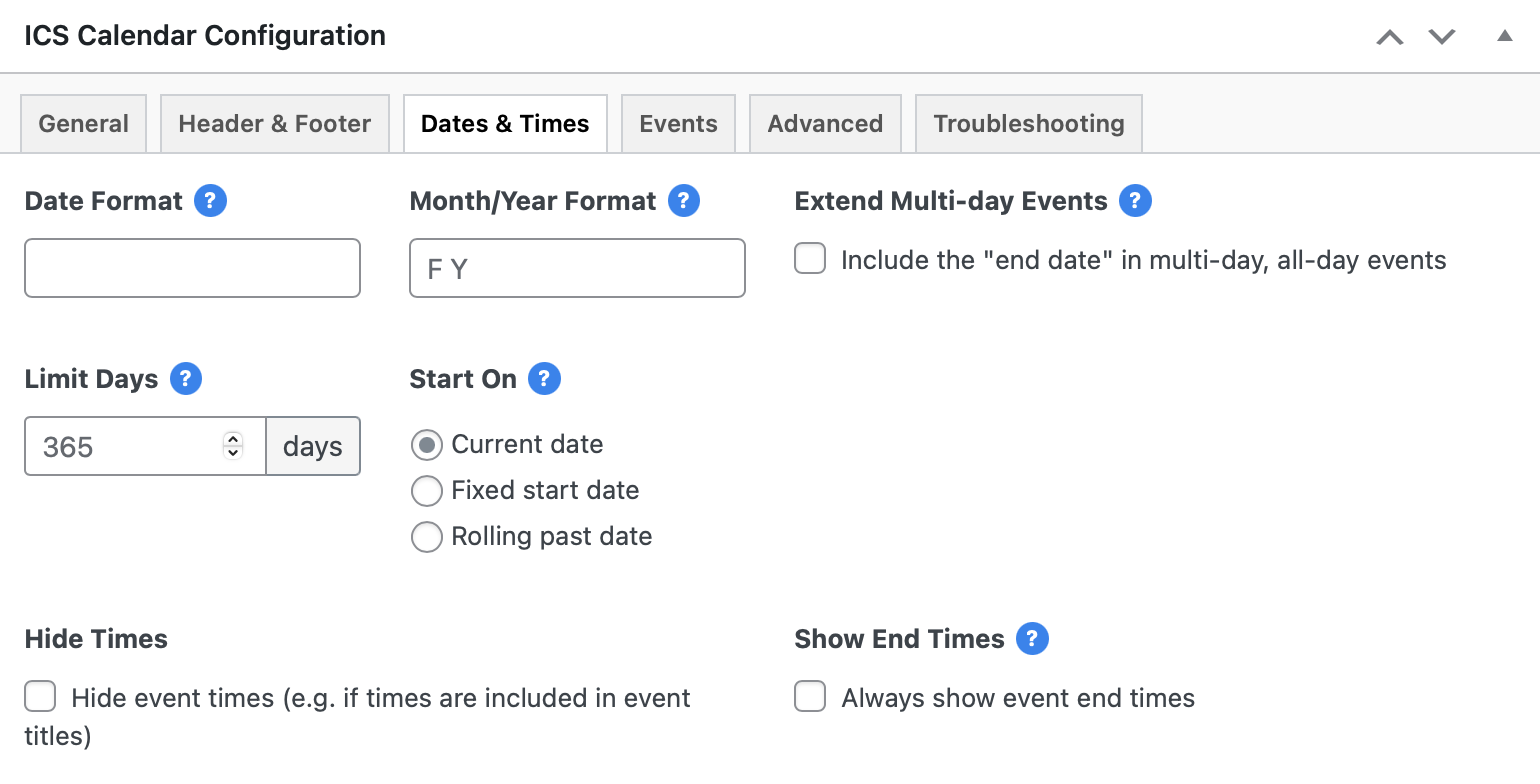Image resolution: width=1540 pixels, height=784 pixels.
Task: Open the Date Format help tooltip
Action: (210, 200)
